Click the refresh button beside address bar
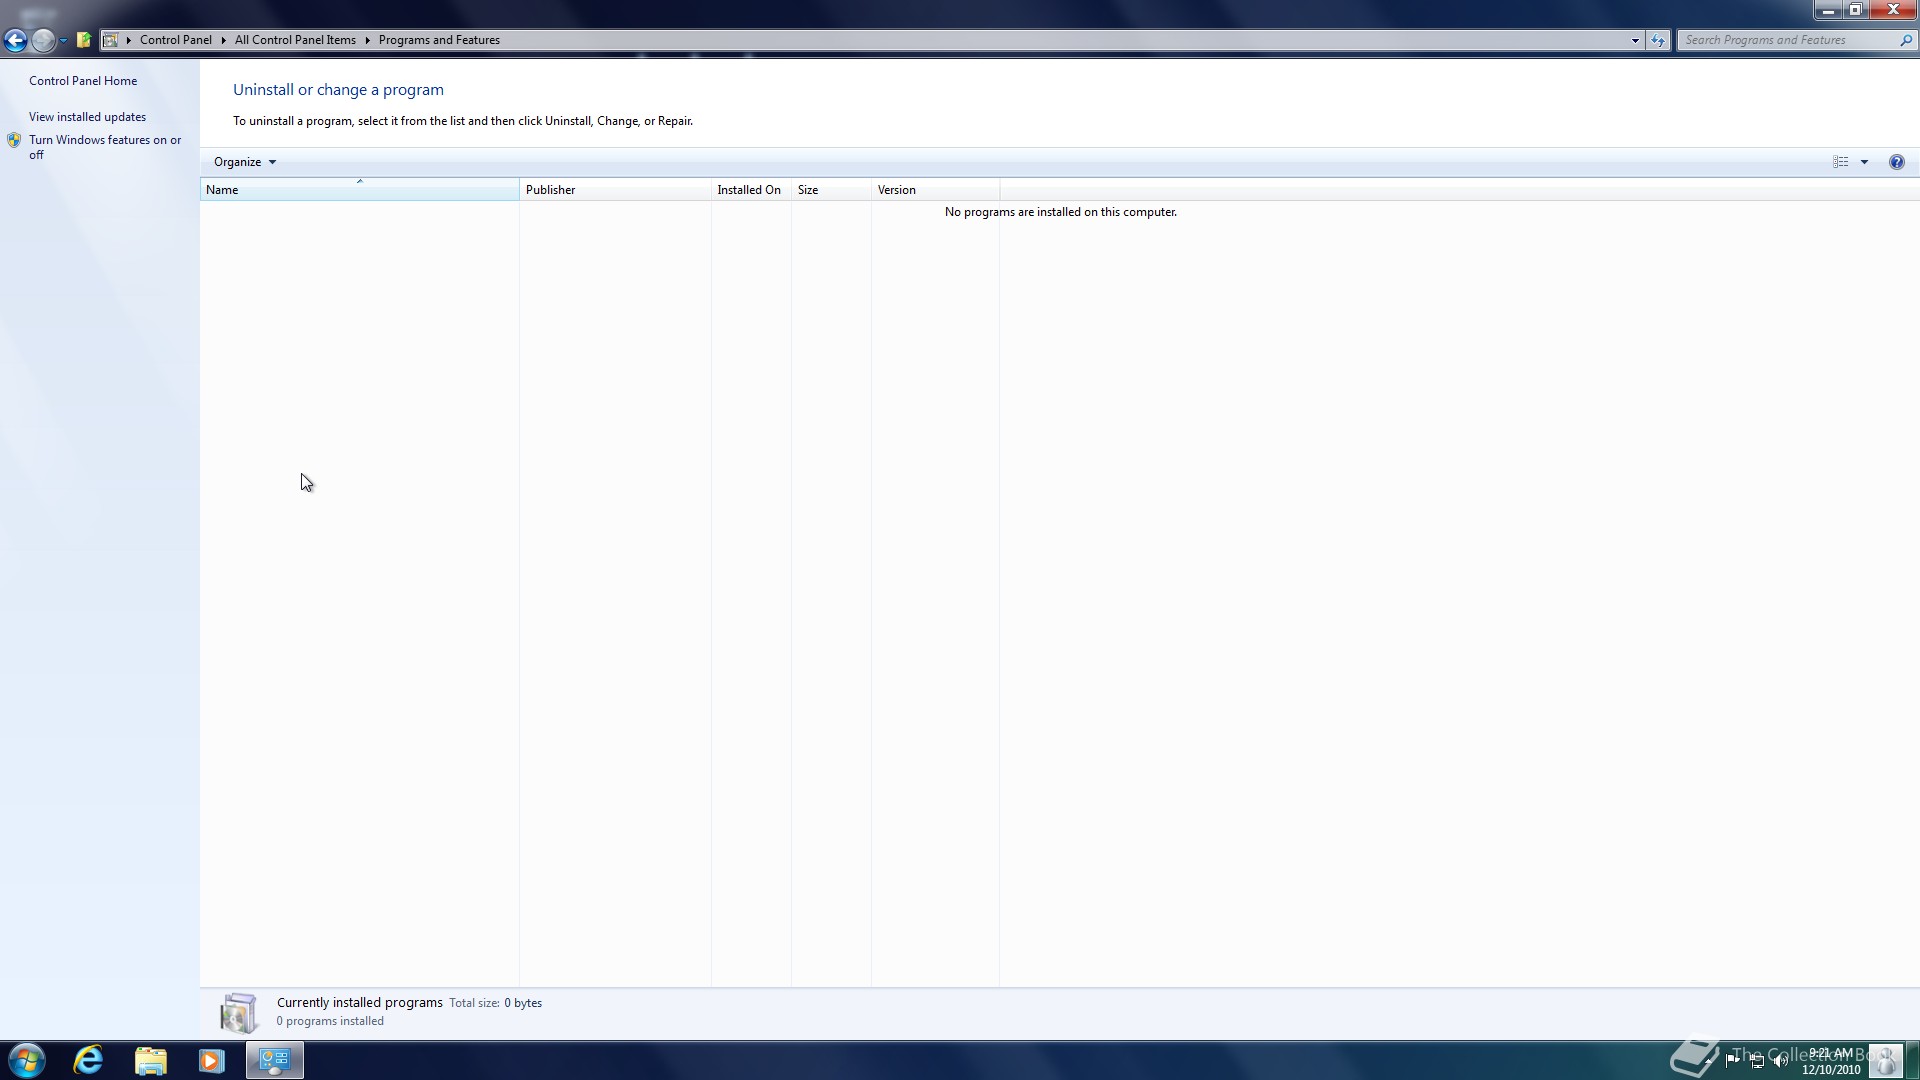Screen dimensions: 1920x1080 coord(1658,40)
